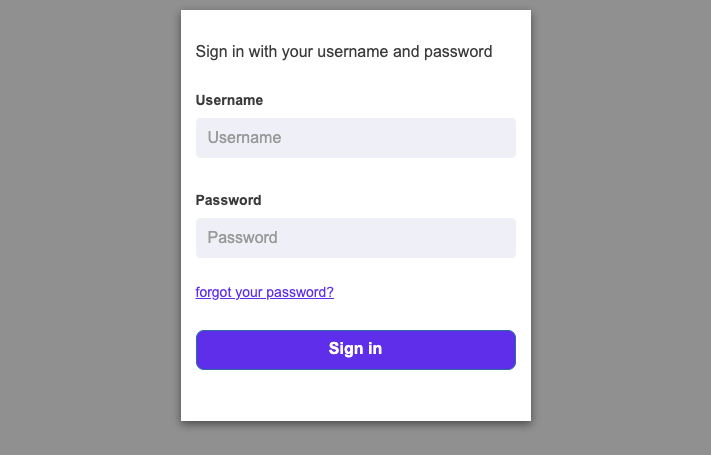Click the bold Password label
711x455 pixels.
coord(228,200)
